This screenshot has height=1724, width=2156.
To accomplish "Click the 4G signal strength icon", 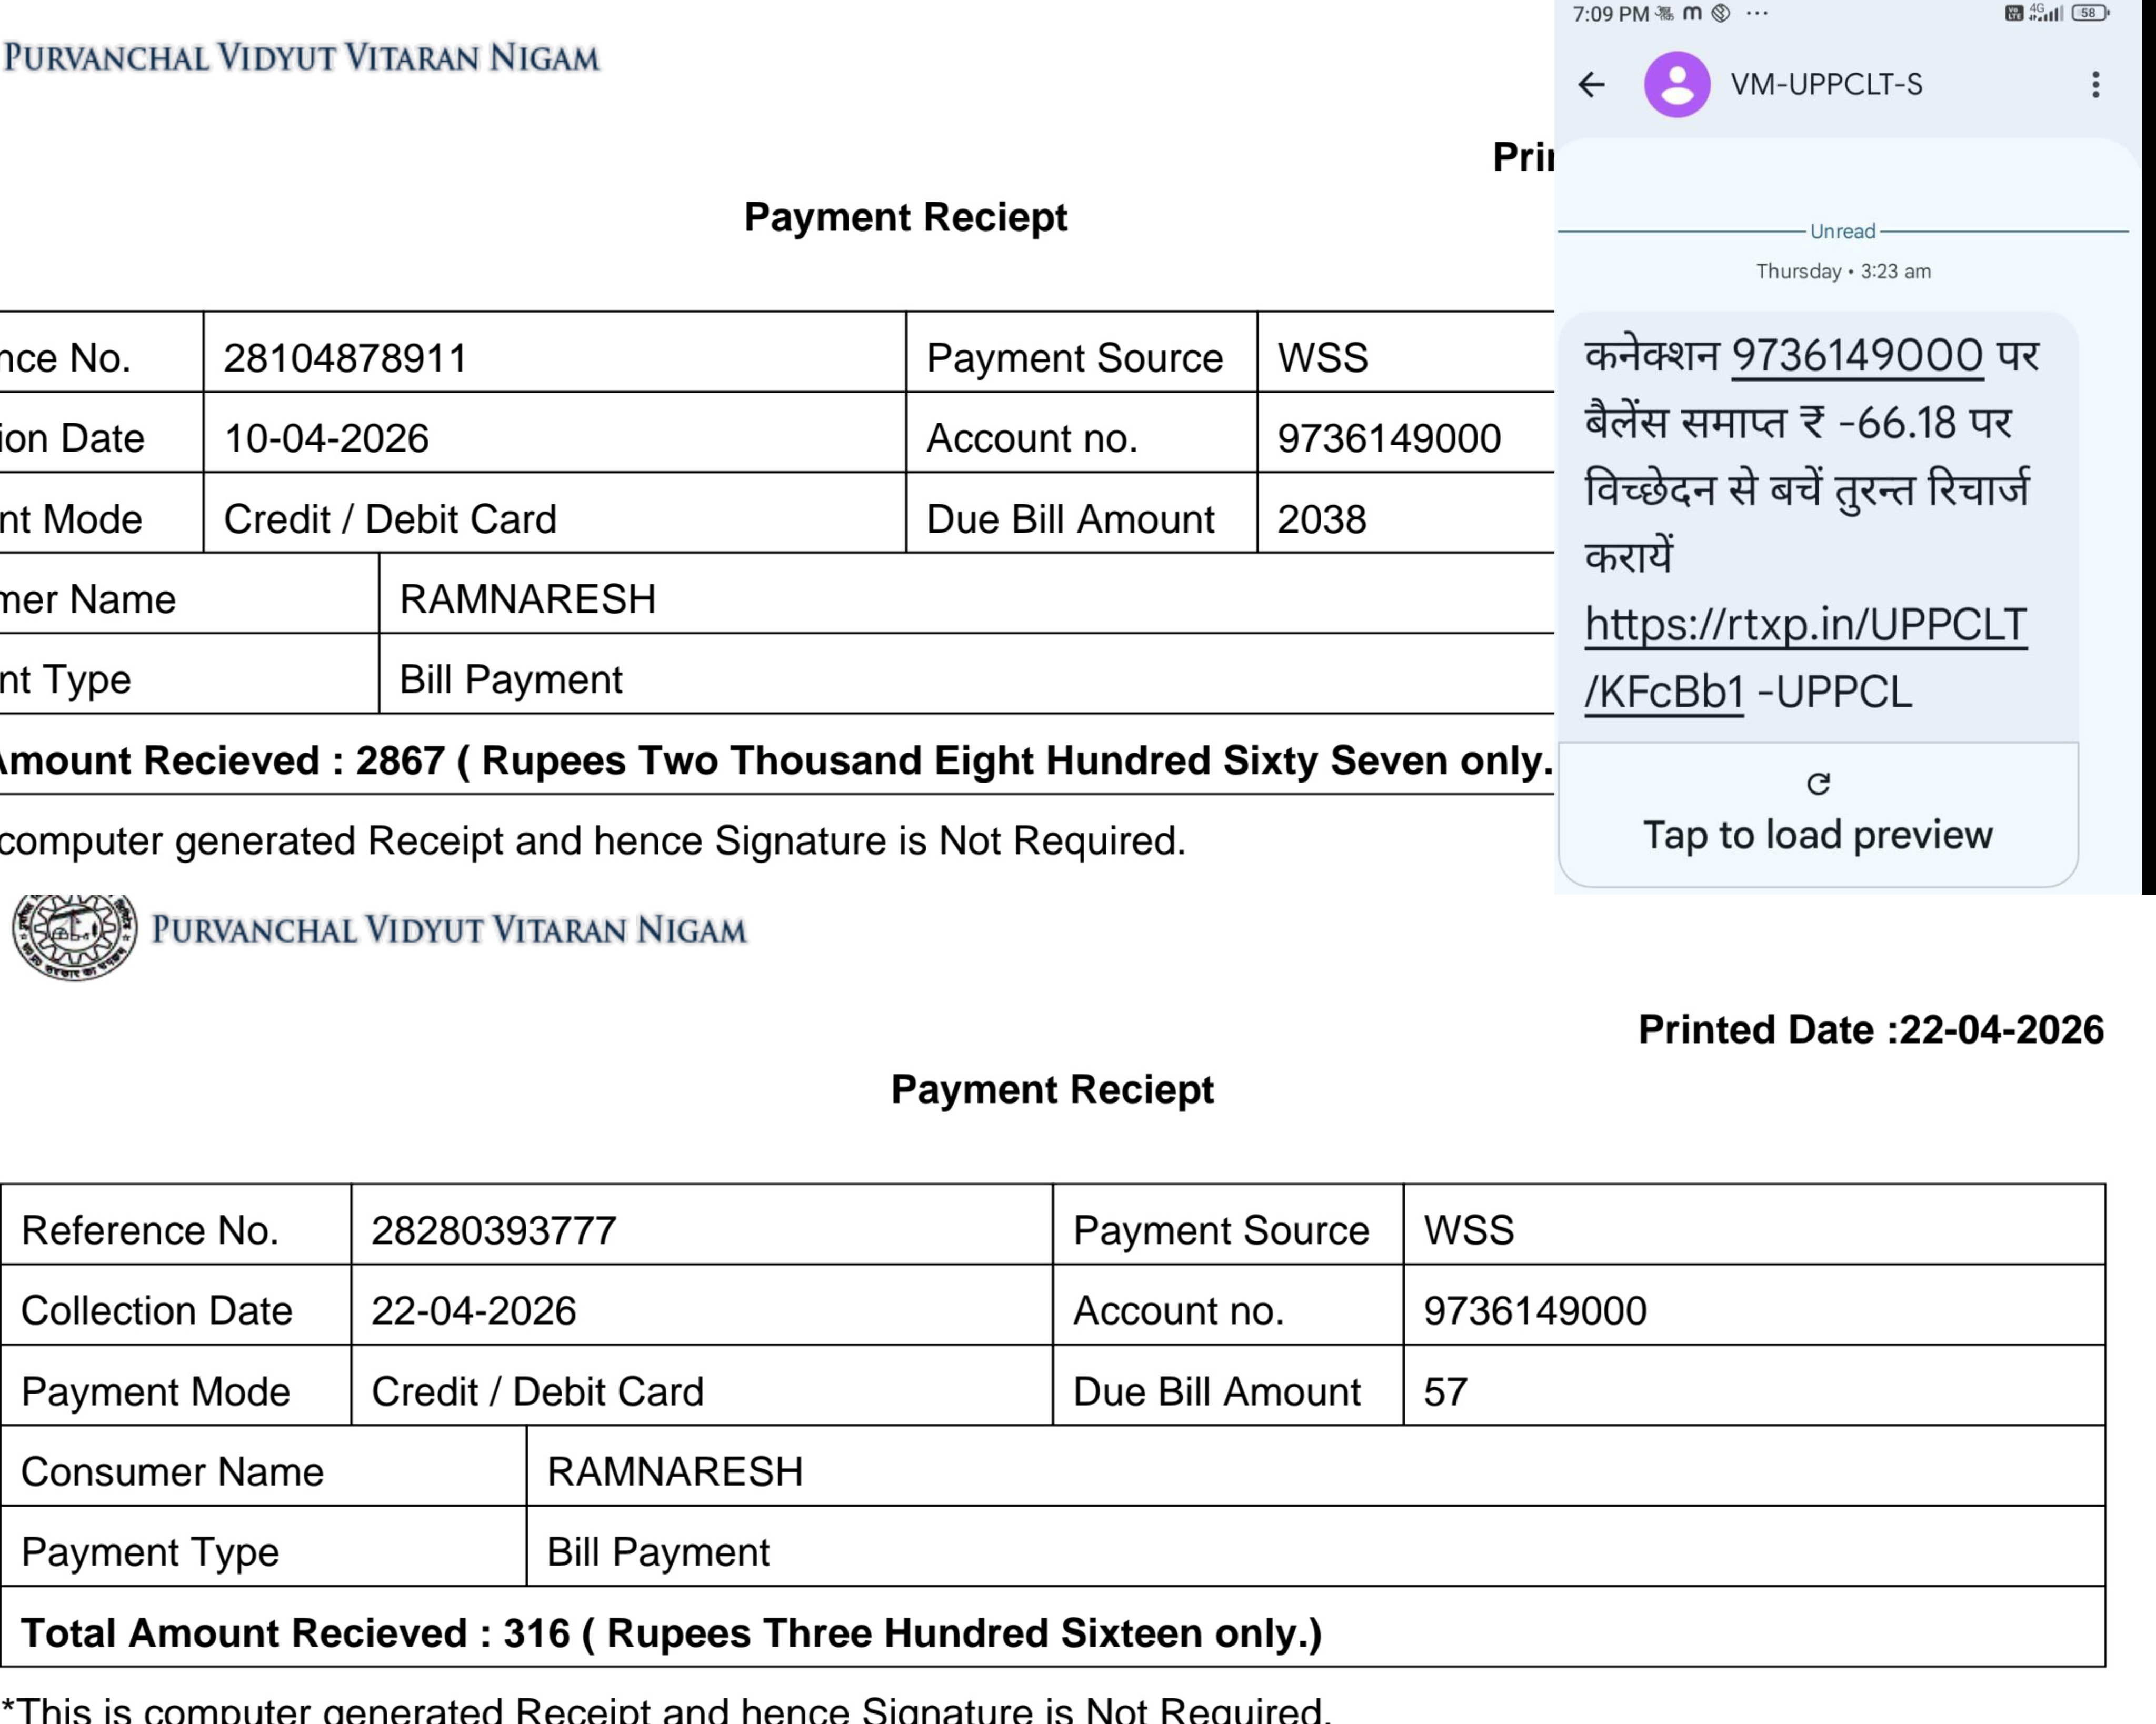I will point(2046,13).
